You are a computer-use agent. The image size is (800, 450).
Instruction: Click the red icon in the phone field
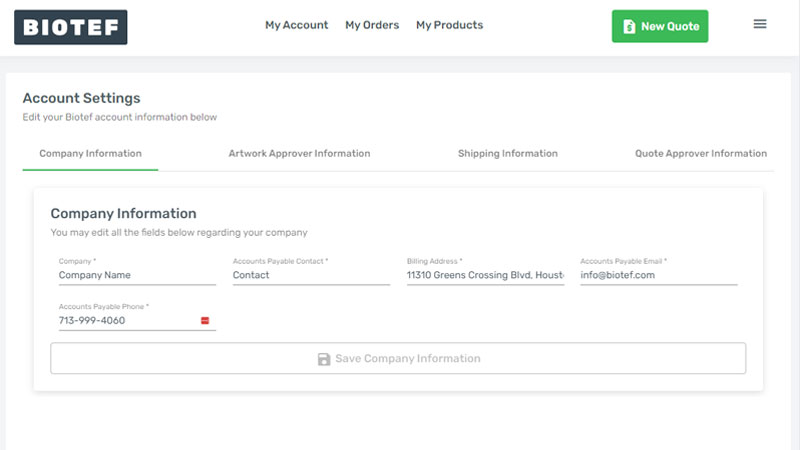click(x=205, y=320)
